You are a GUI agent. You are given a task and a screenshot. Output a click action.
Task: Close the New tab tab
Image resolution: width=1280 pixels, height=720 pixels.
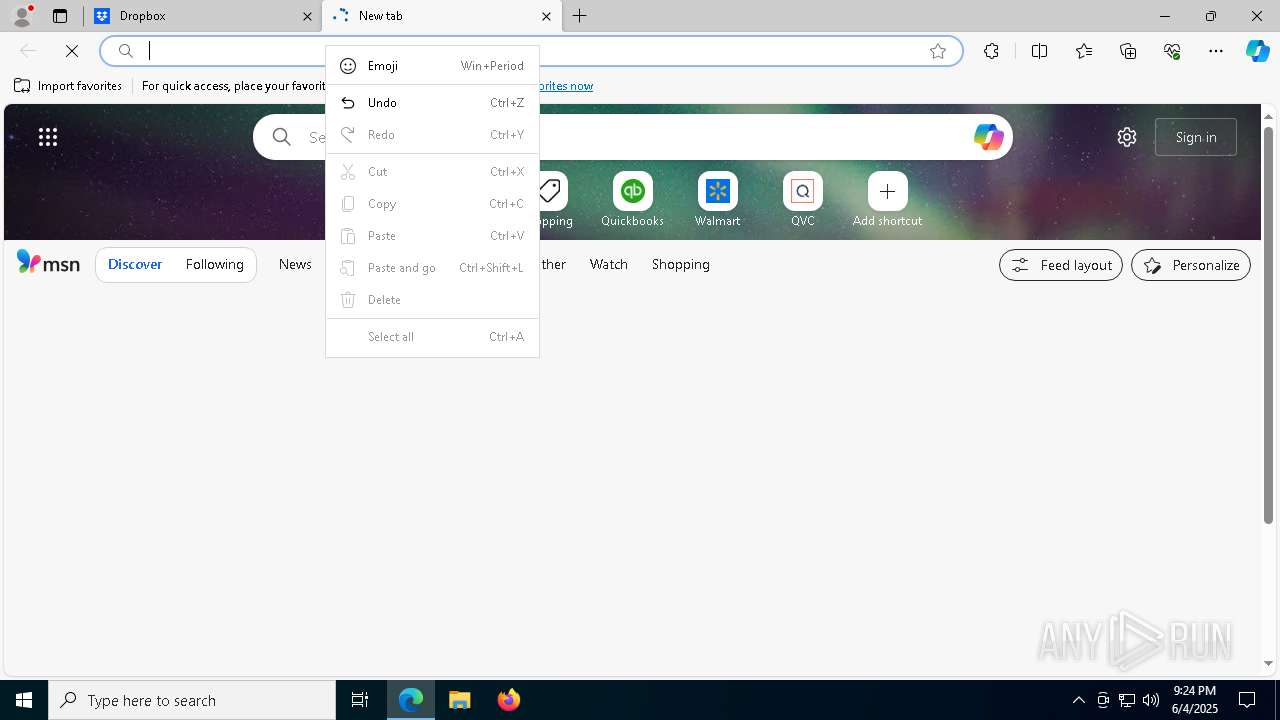click(546, 16)
